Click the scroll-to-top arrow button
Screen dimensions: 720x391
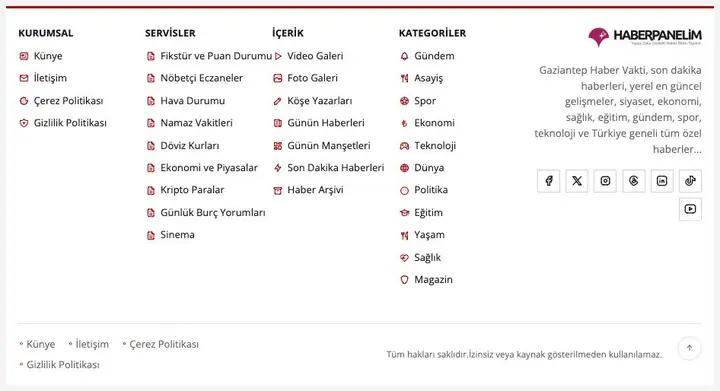[689, 348]
